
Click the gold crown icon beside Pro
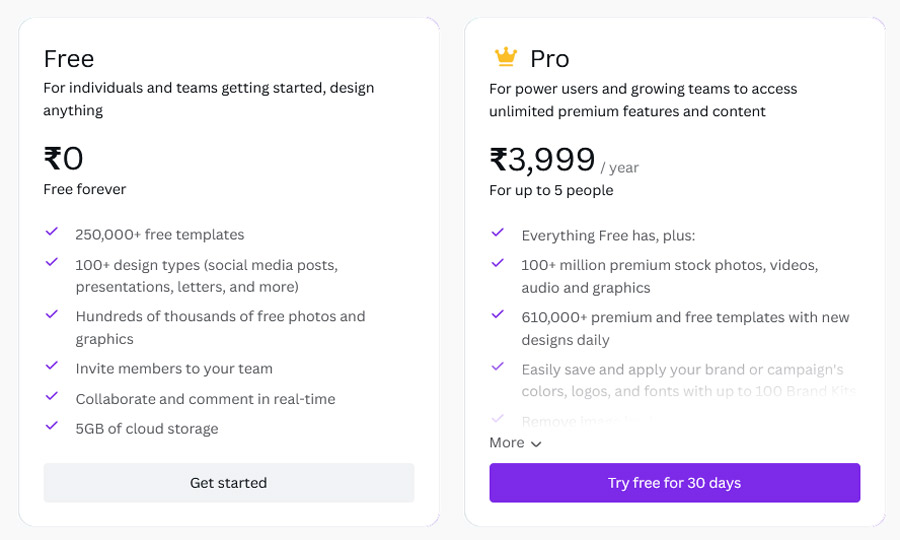coord(506,57)
